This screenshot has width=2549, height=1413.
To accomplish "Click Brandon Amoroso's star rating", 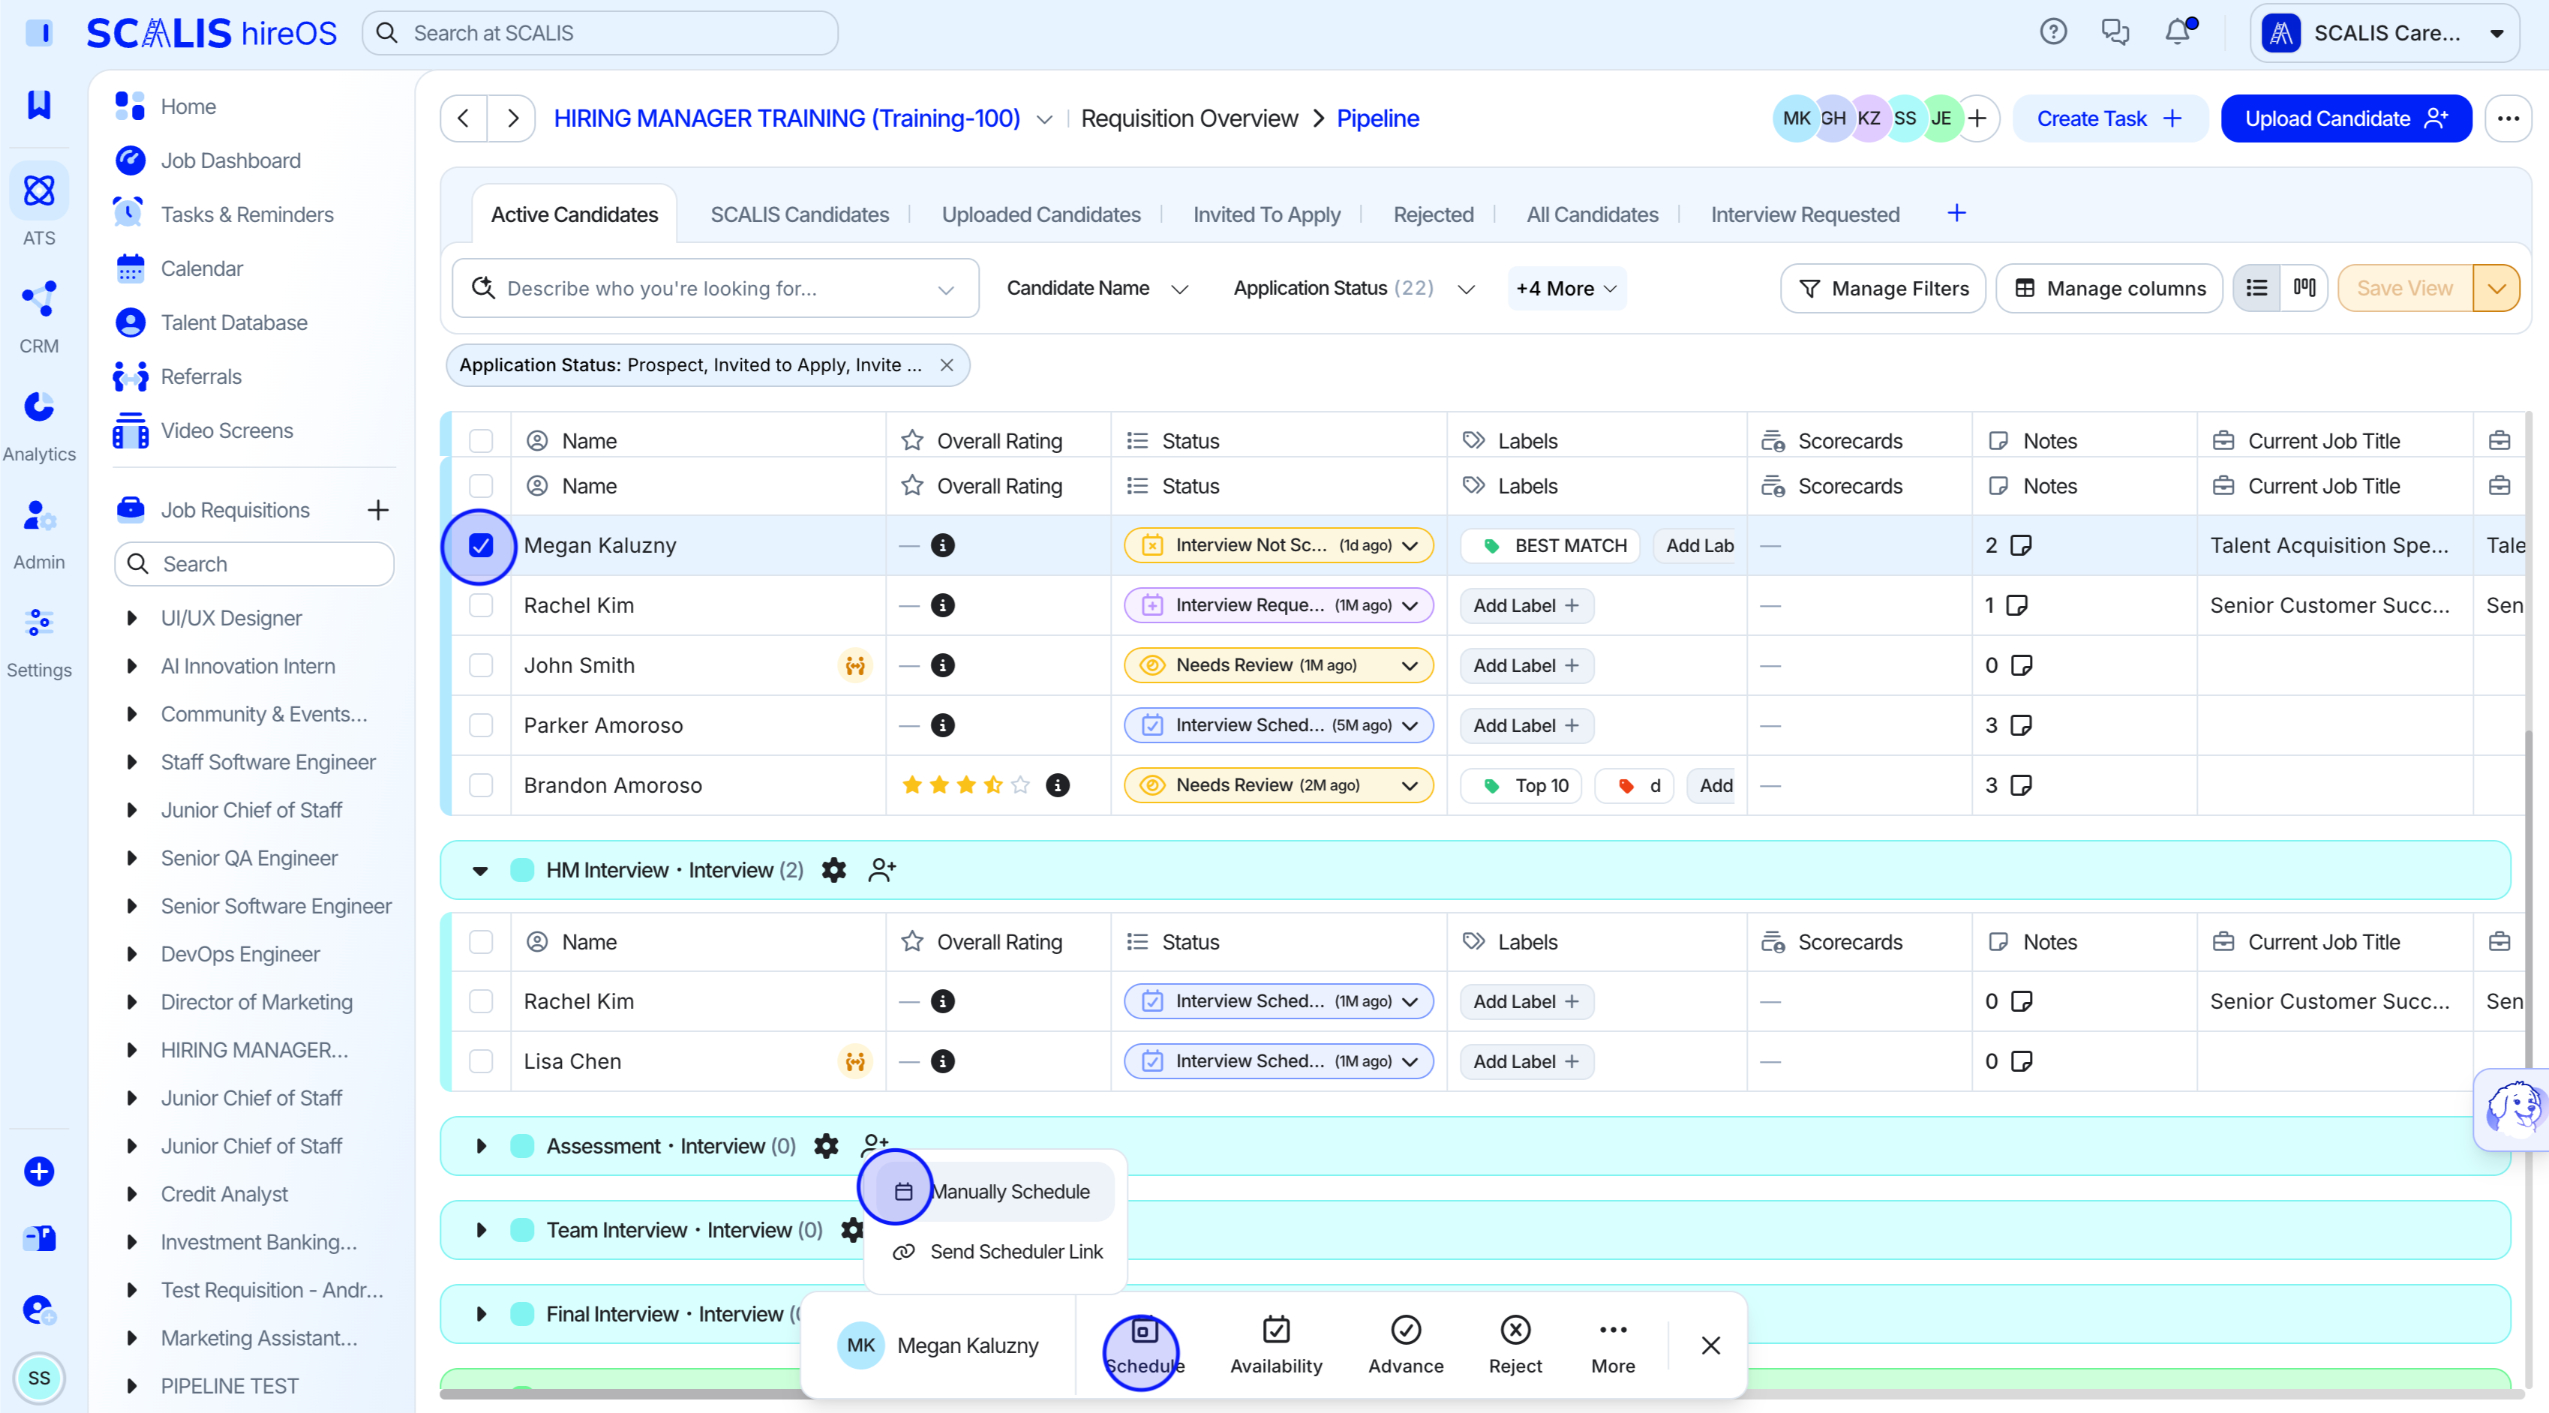I will point(965,785).
